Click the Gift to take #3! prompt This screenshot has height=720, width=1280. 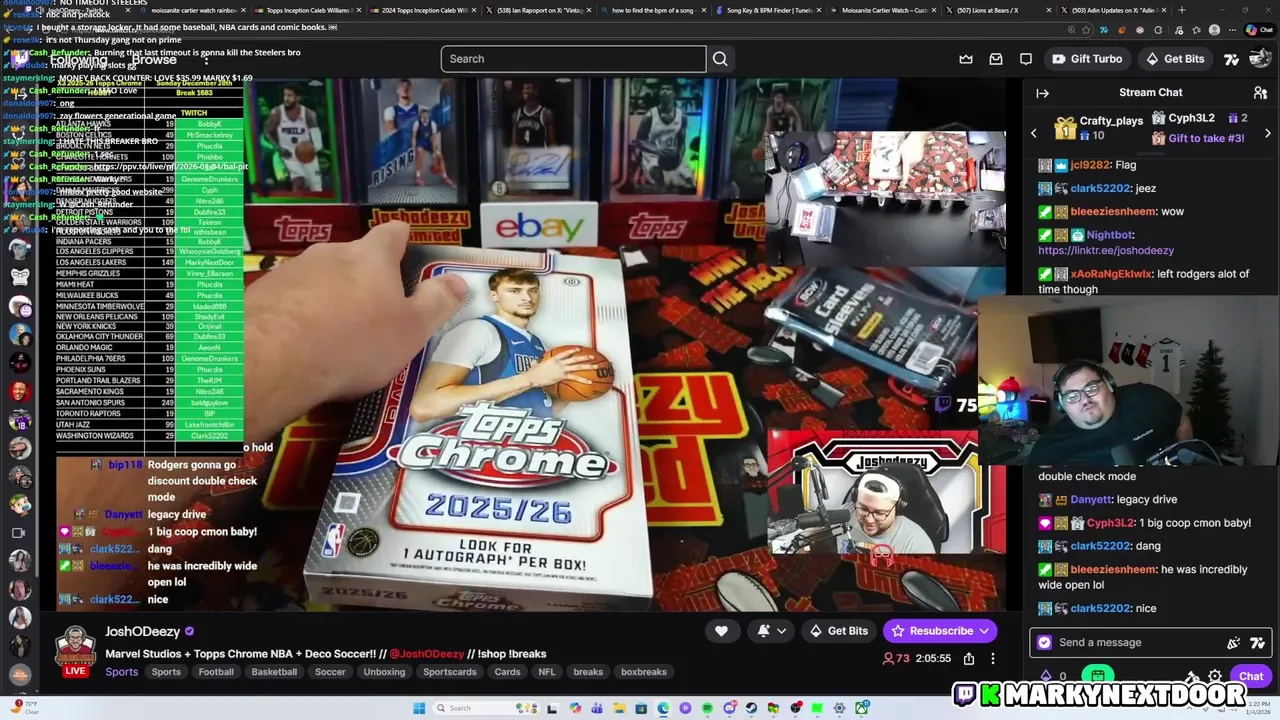coord(1206,138)
